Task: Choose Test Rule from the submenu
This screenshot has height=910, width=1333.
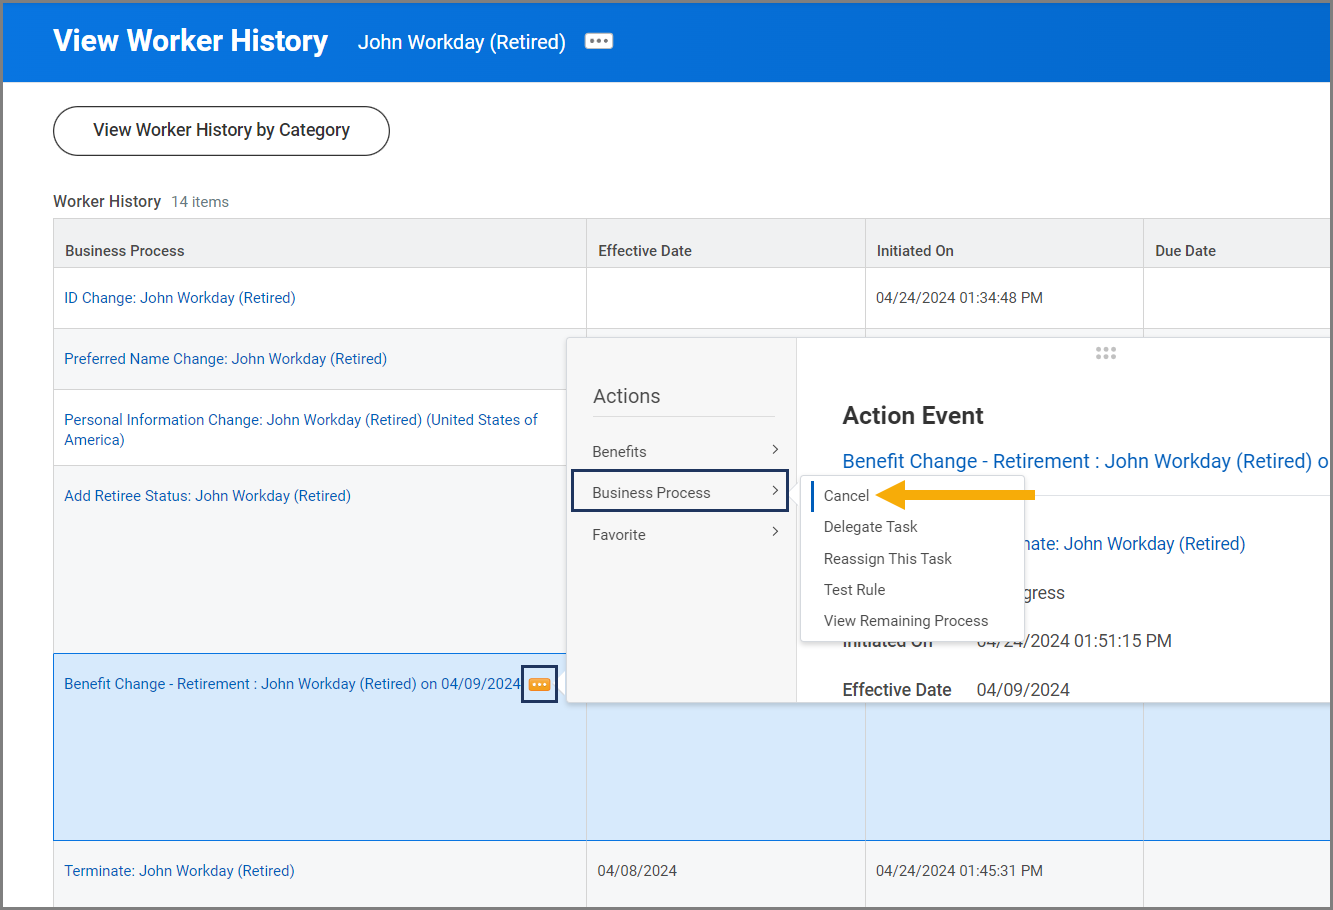Action: (855, 590)
